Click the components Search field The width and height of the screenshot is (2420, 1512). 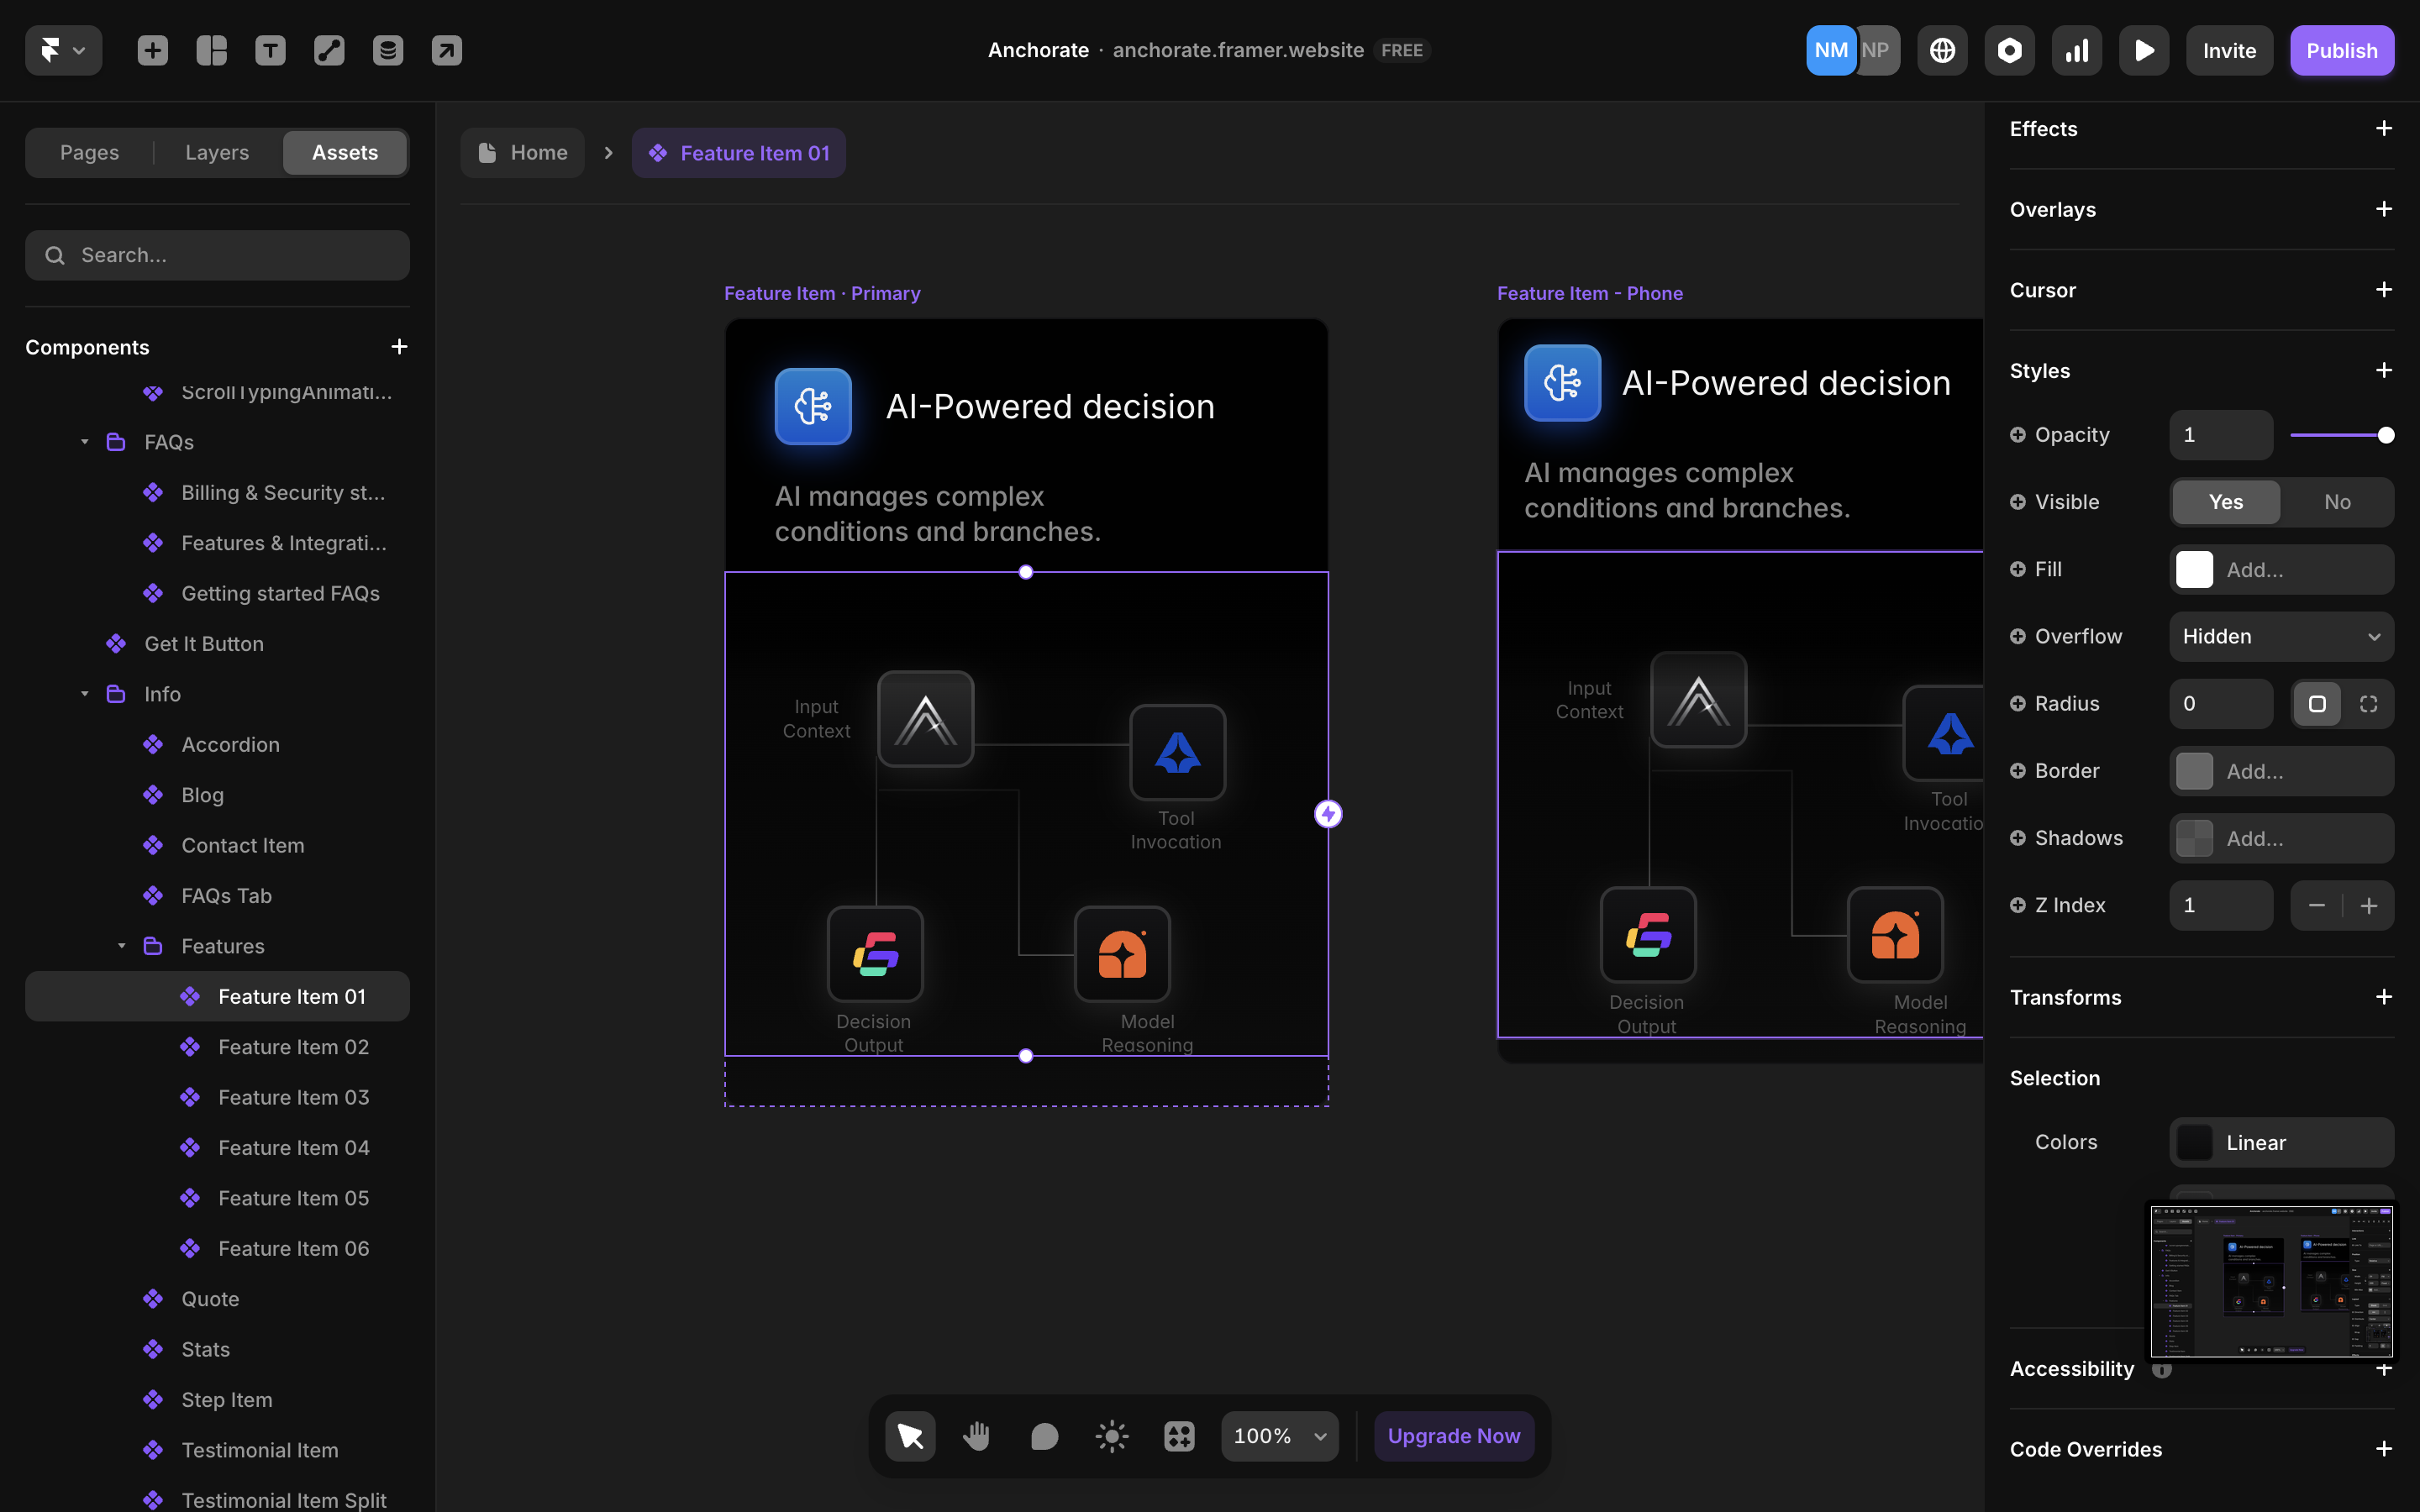click(x=217, y=255)
